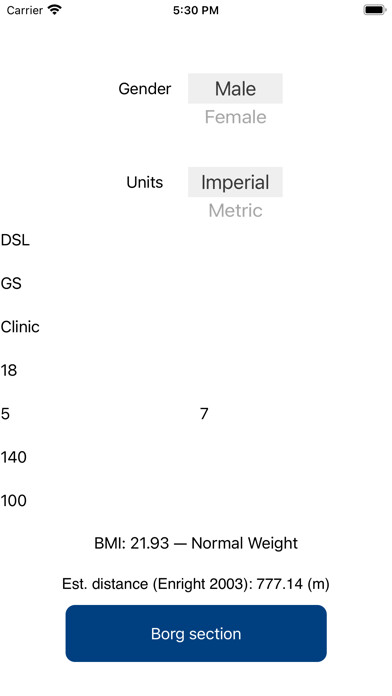Edit the field showing 100
The width and height of the screenshot is (392, 696).
[196, 500]
